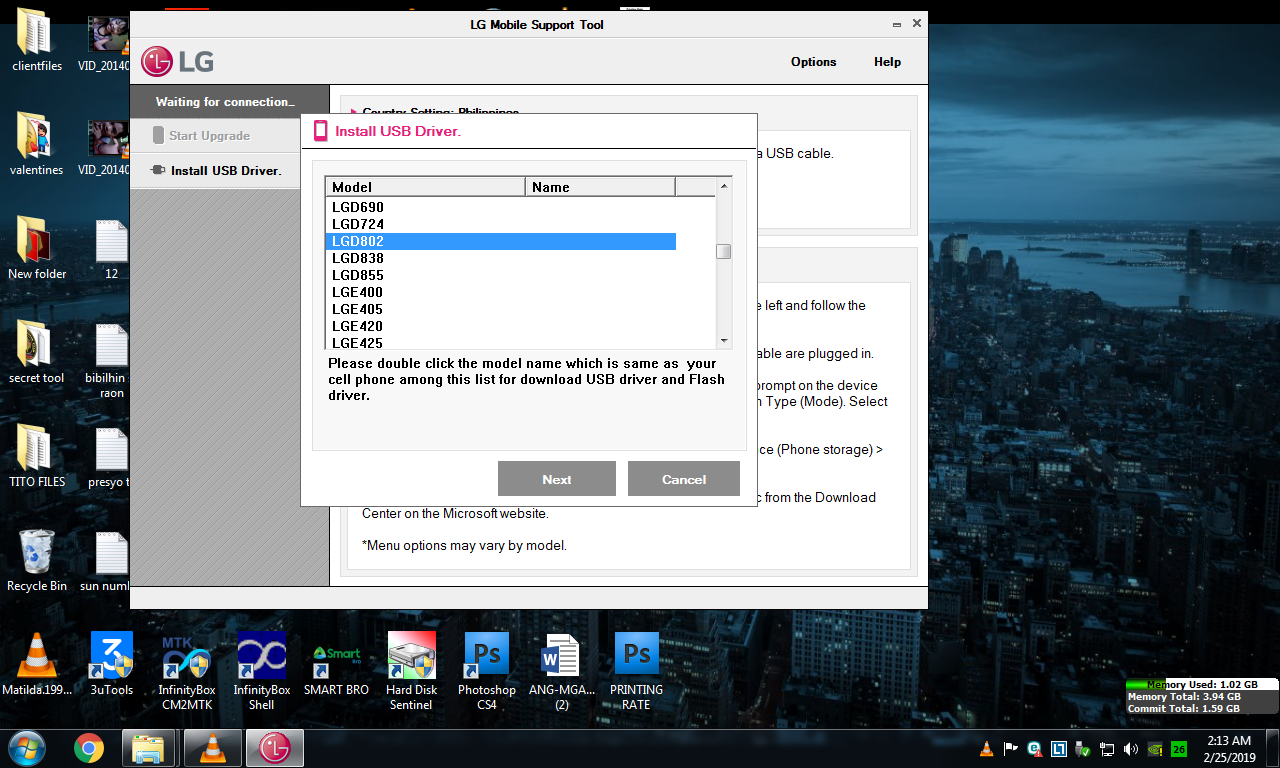The image size is (1280, 768).
Task: Open the clientfiles folder on desktop
Action: click(x=37, y=41)
